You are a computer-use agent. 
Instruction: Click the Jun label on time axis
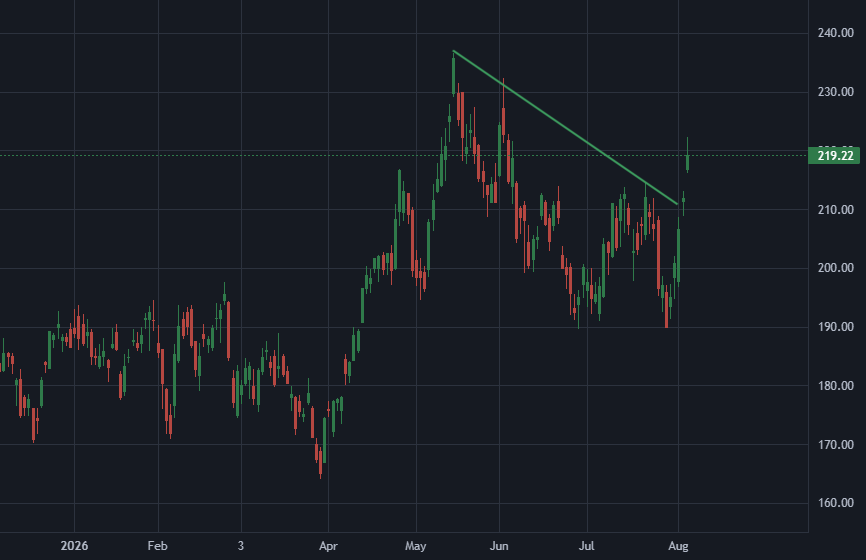click(499, 546)
